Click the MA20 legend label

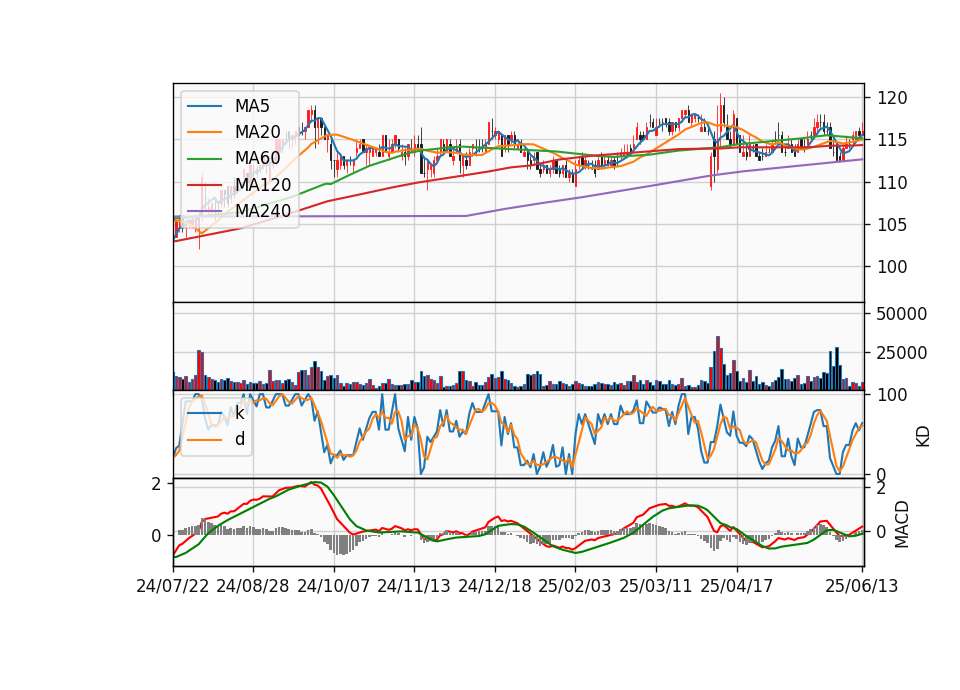point(257,132)
